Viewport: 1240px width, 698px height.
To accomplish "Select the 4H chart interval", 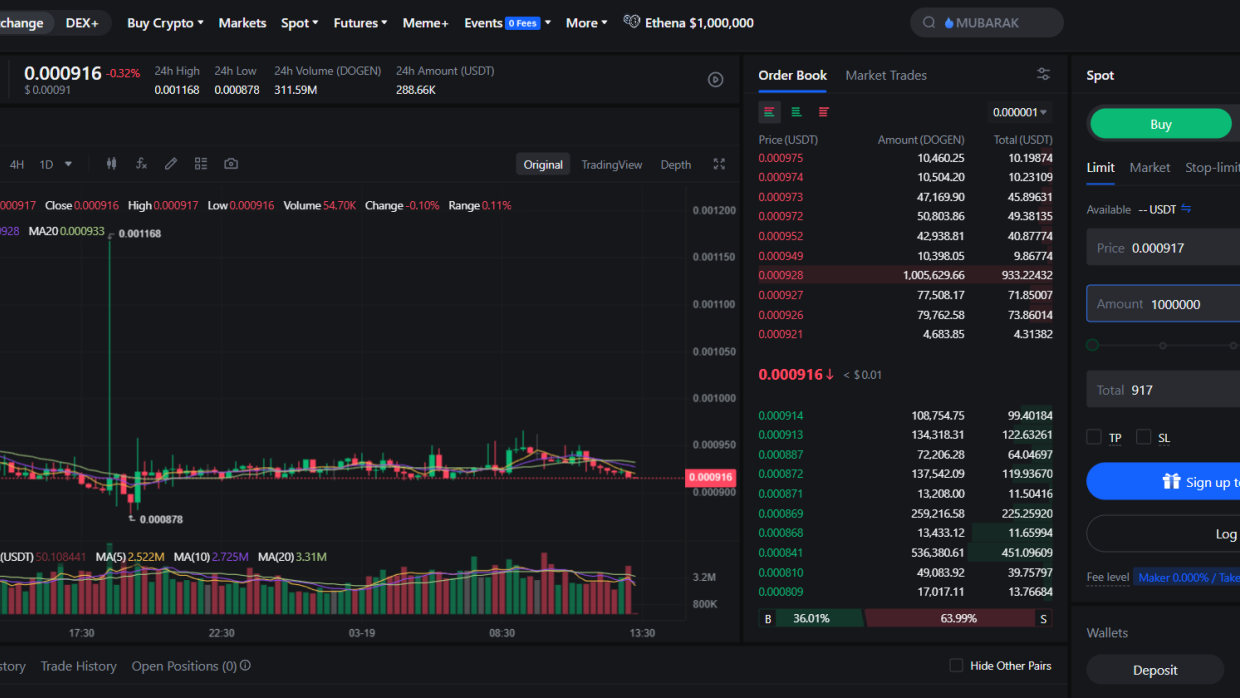I will click(x=17, y=164).
